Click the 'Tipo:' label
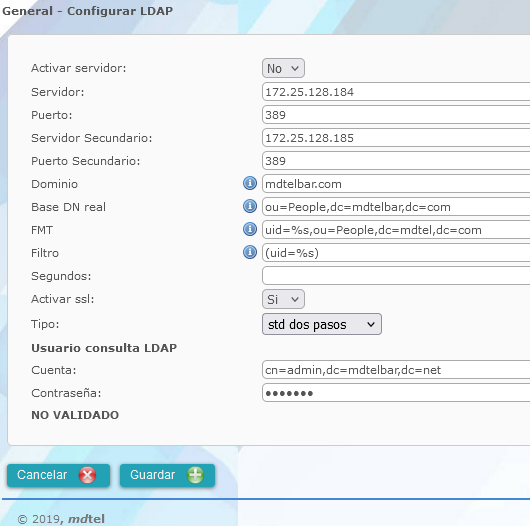Viewport: 530px width, 526px height. click(45, 324)
